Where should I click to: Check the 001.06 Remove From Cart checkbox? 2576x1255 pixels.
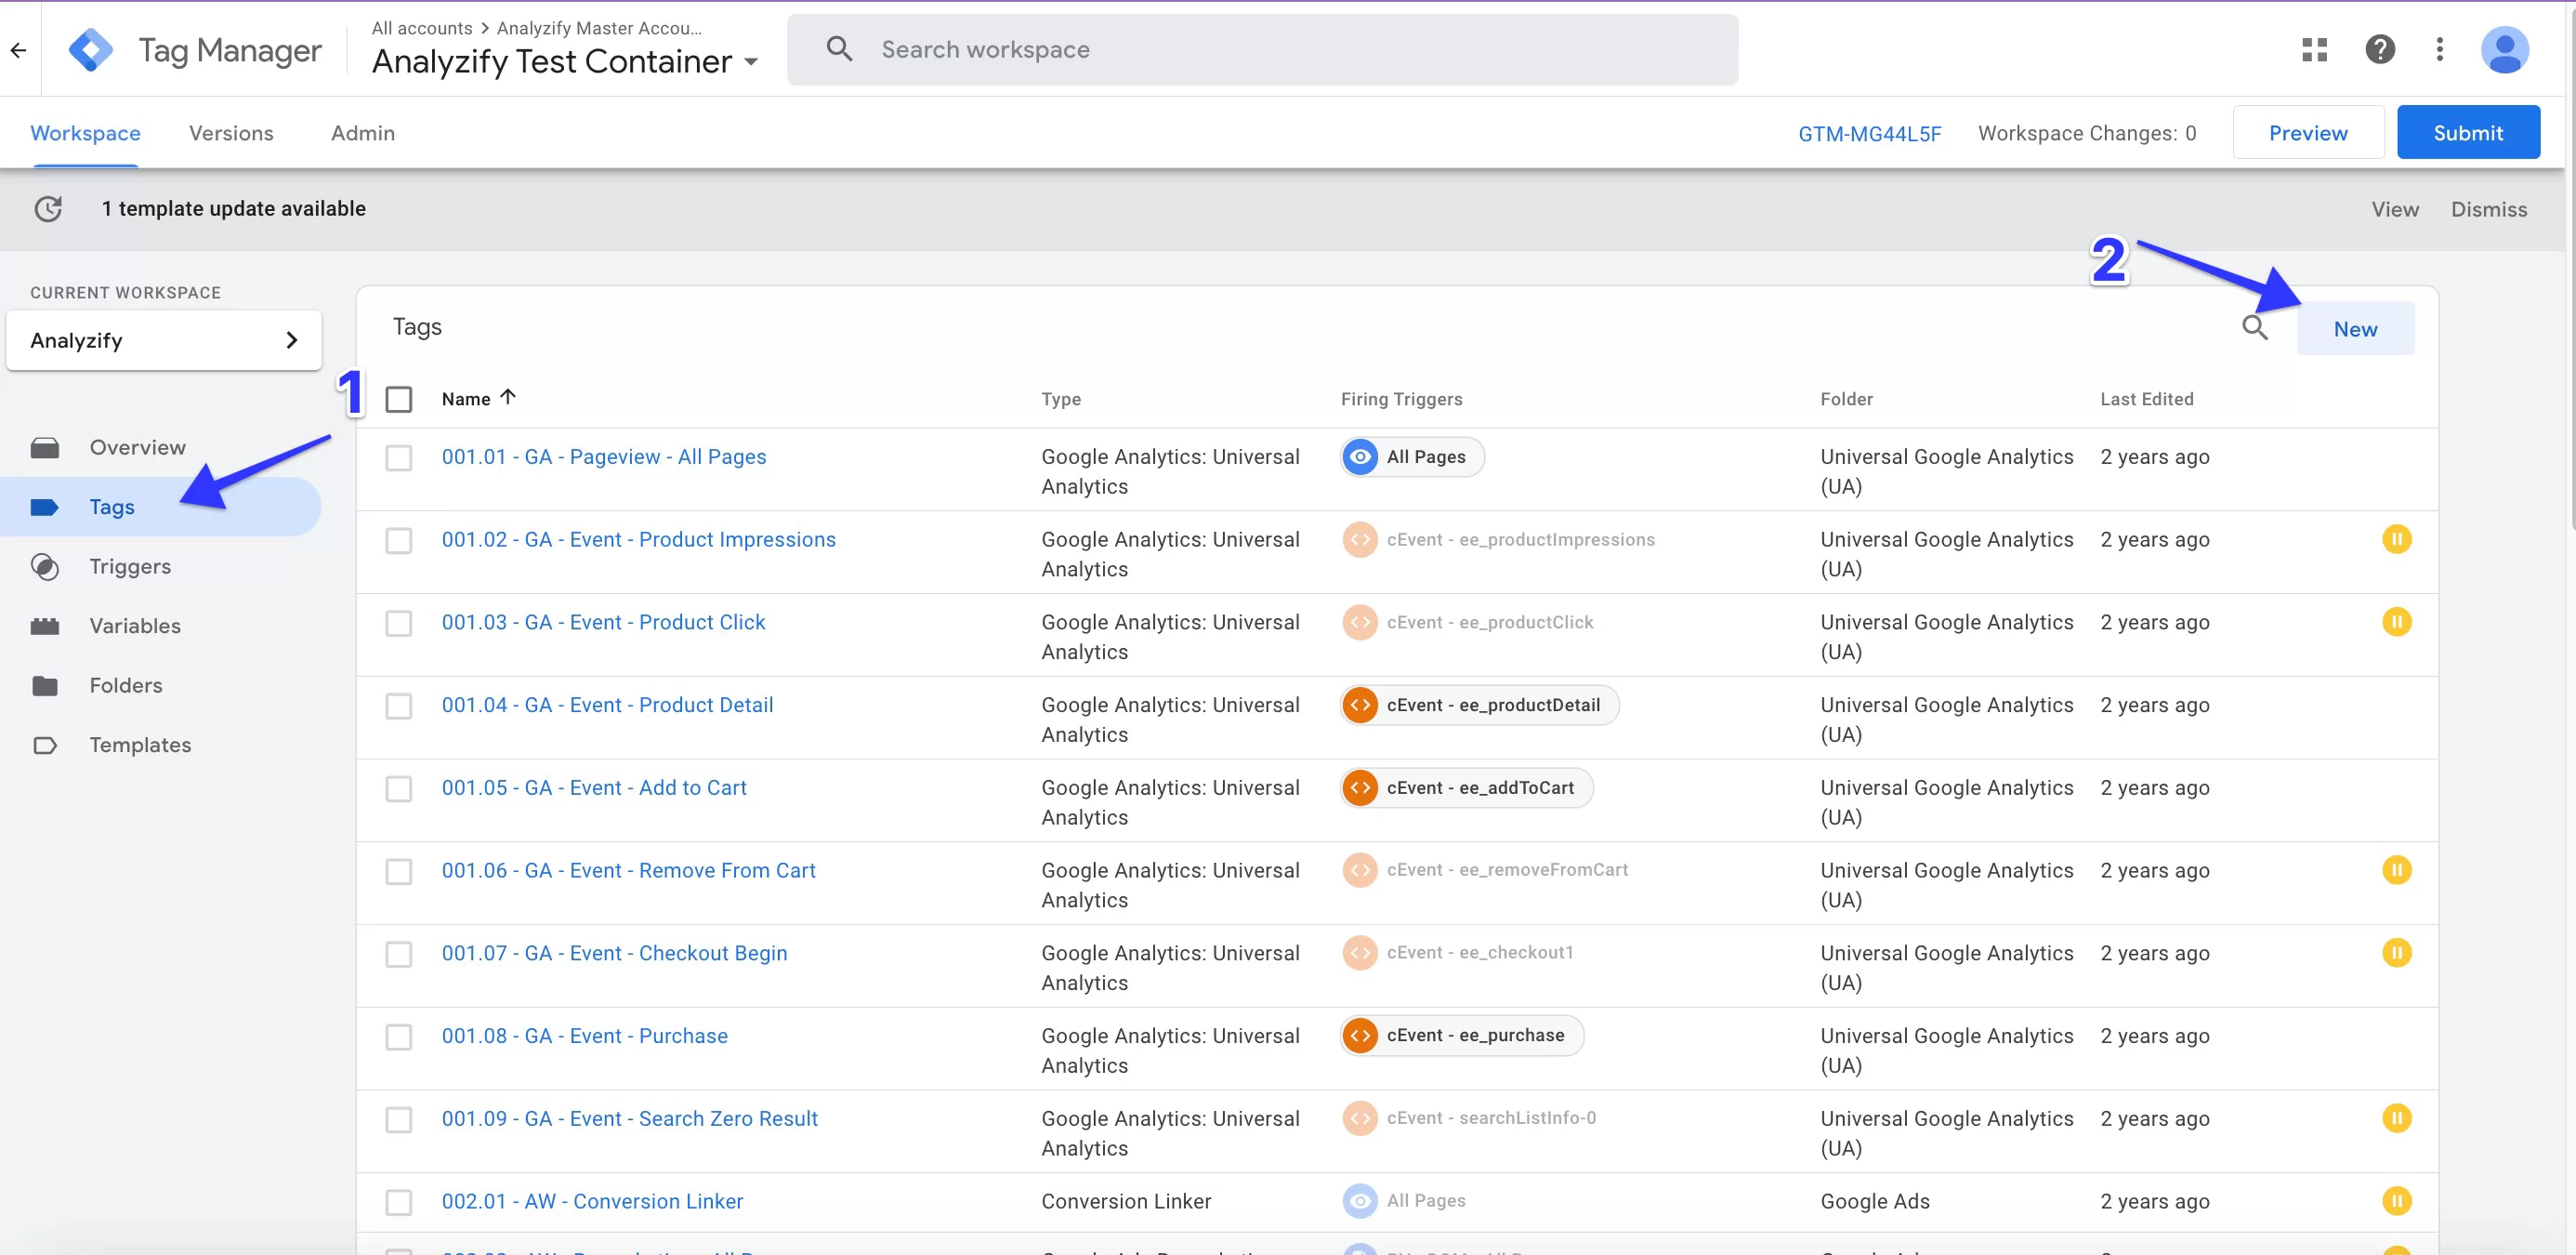[x=399, y=873]
